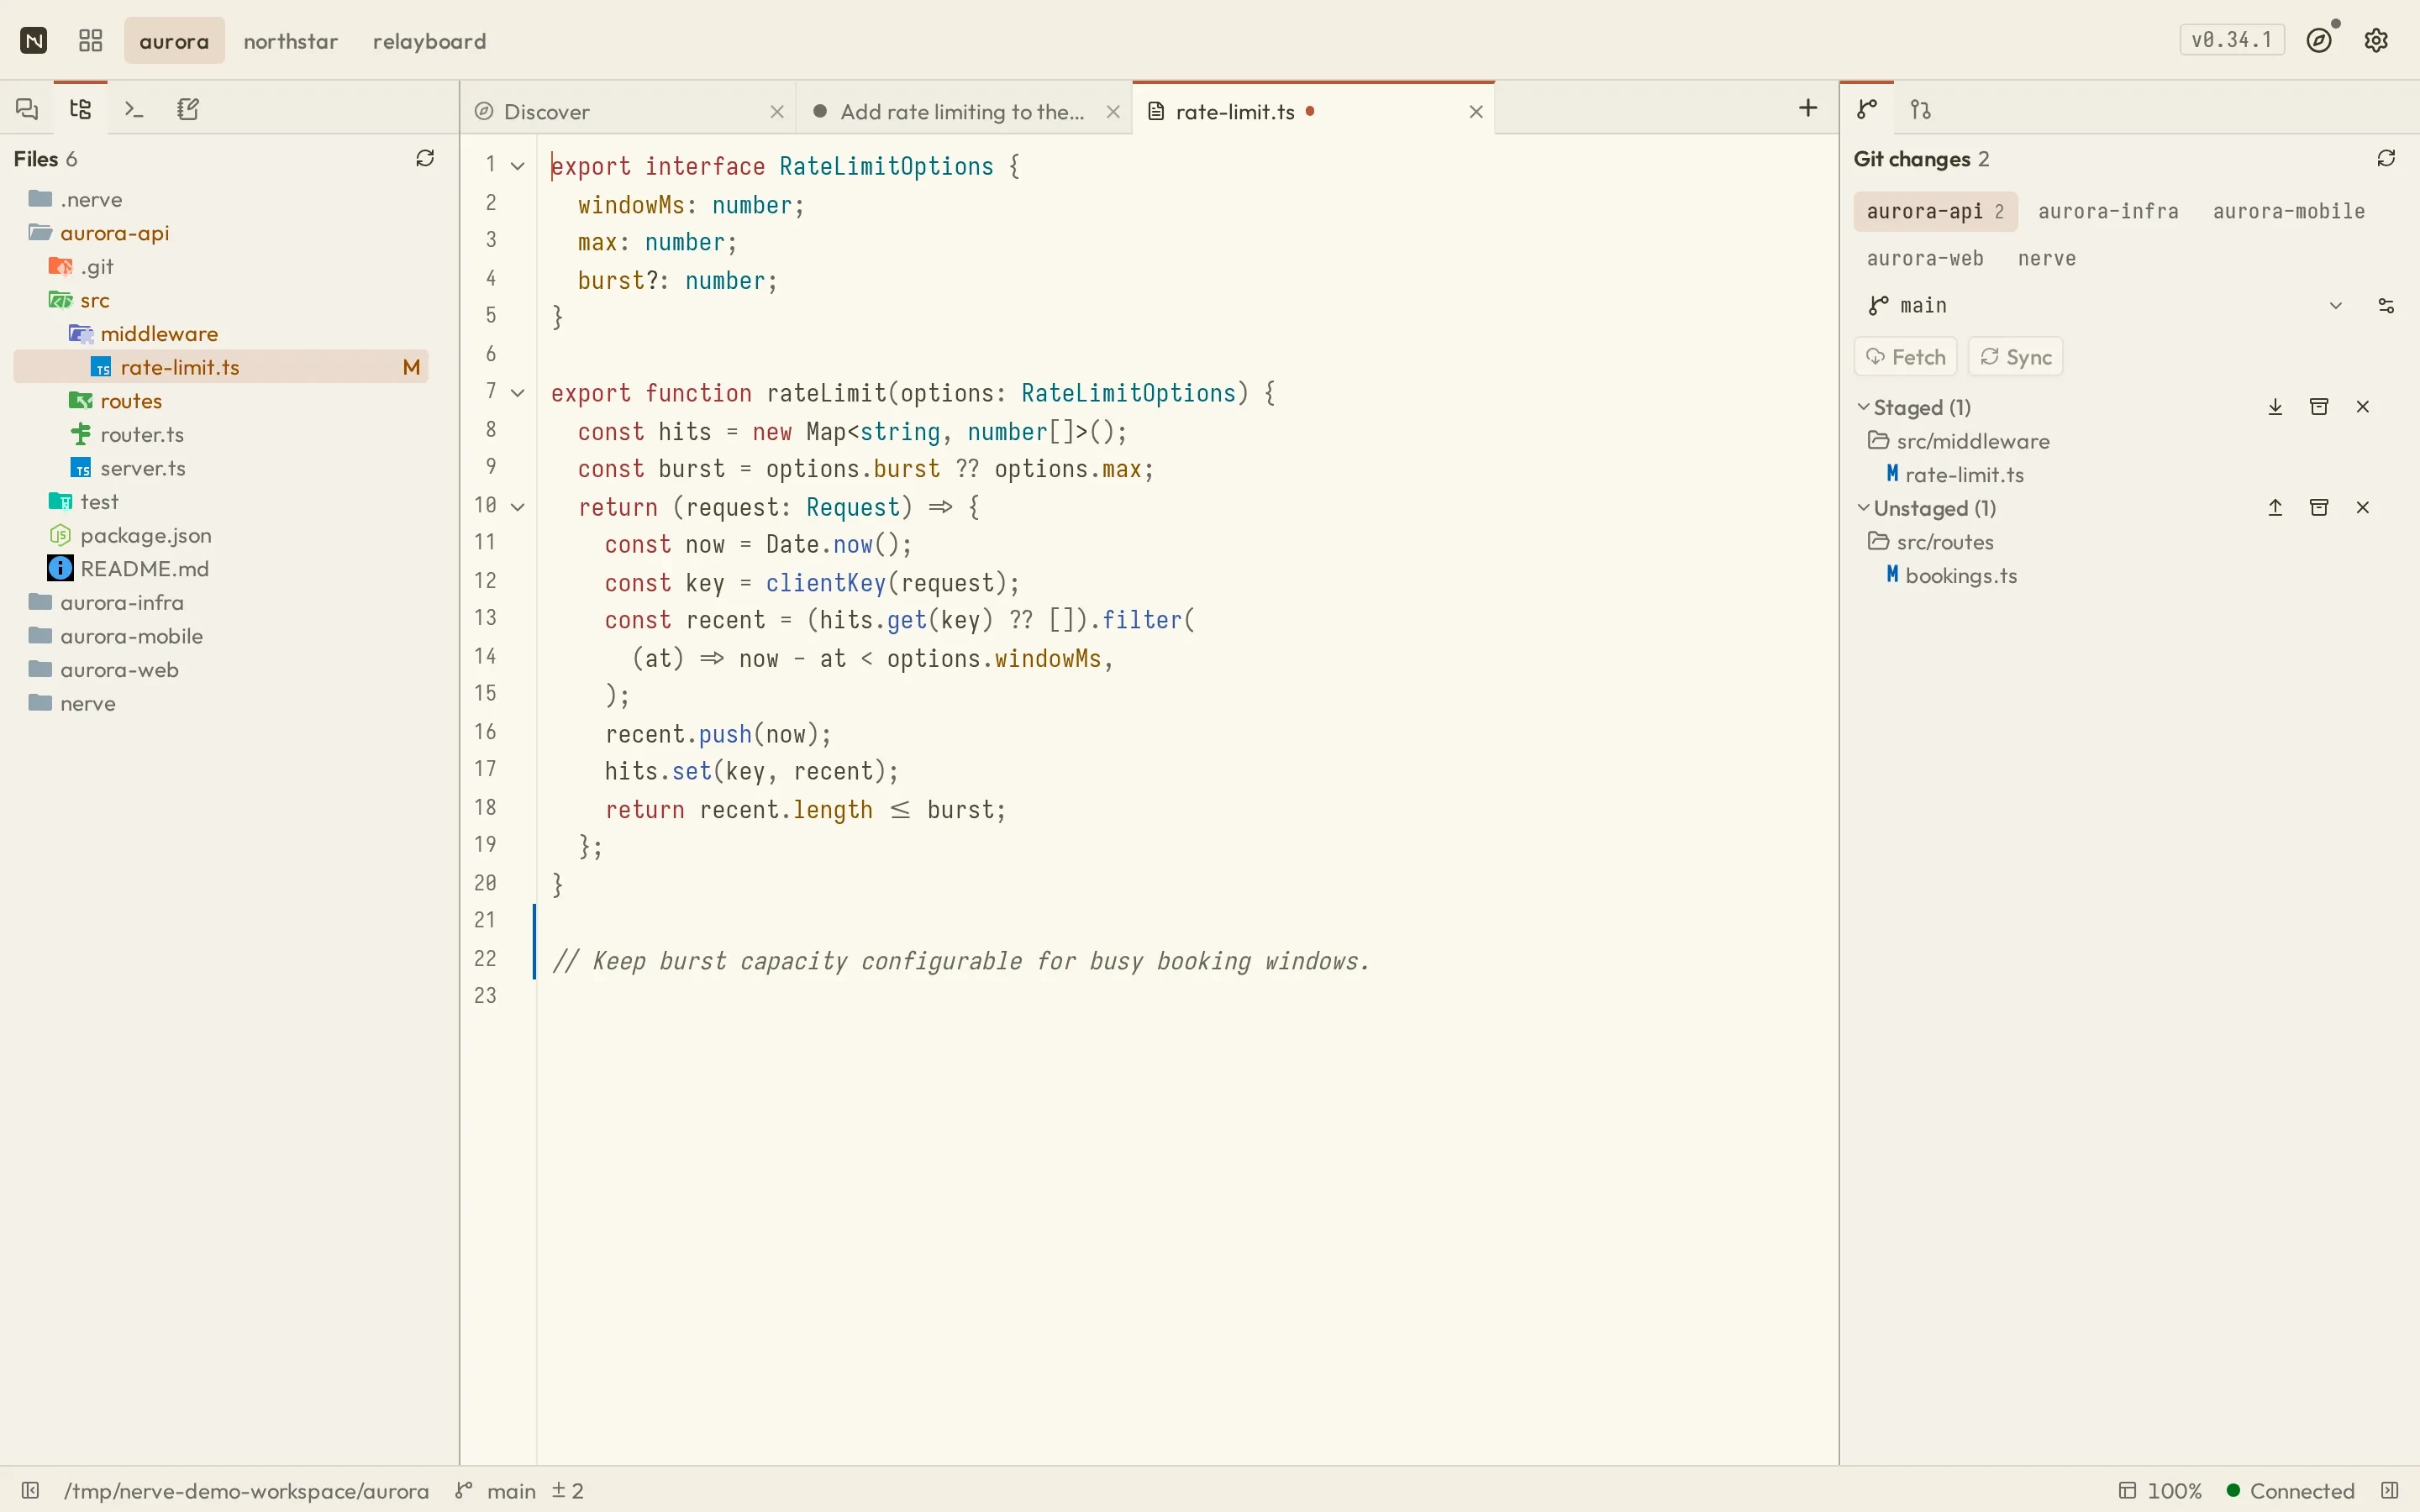This screenshot has height=1512, width=2420.
Task: Open the notes edit sidebar icon
Action: (x=188, y=109)
